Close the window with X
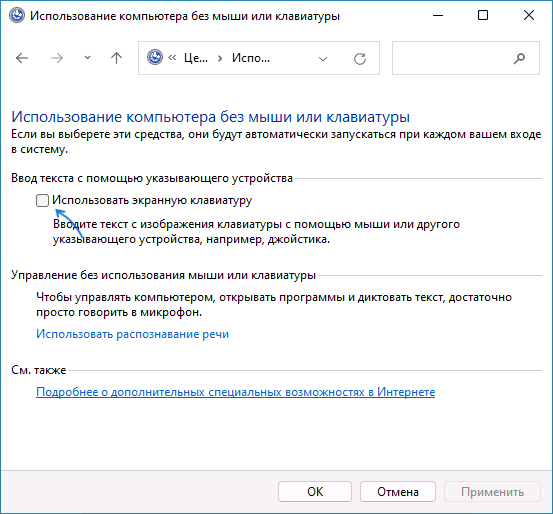This screenshot has height=514, width=553. [x=529, y=16]
